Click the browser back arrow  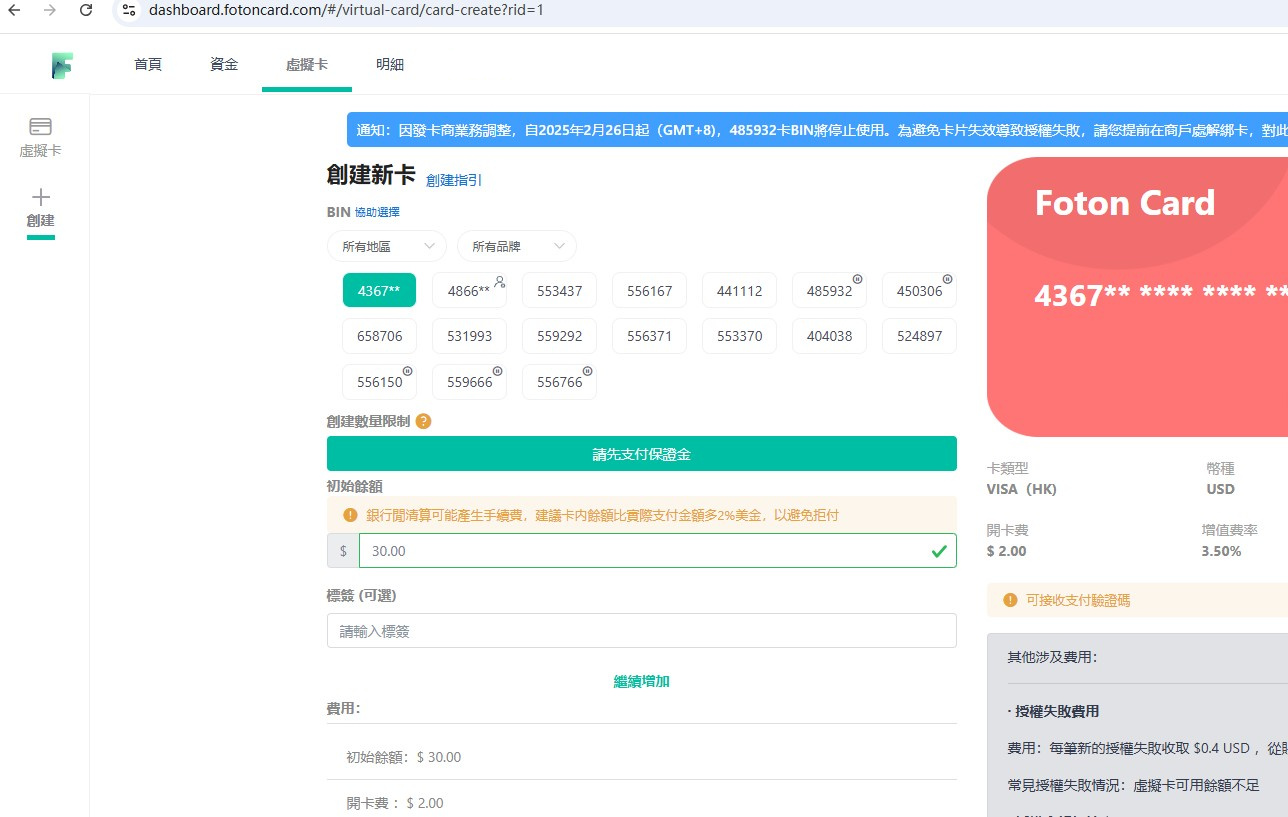click(x=14, y=10)
